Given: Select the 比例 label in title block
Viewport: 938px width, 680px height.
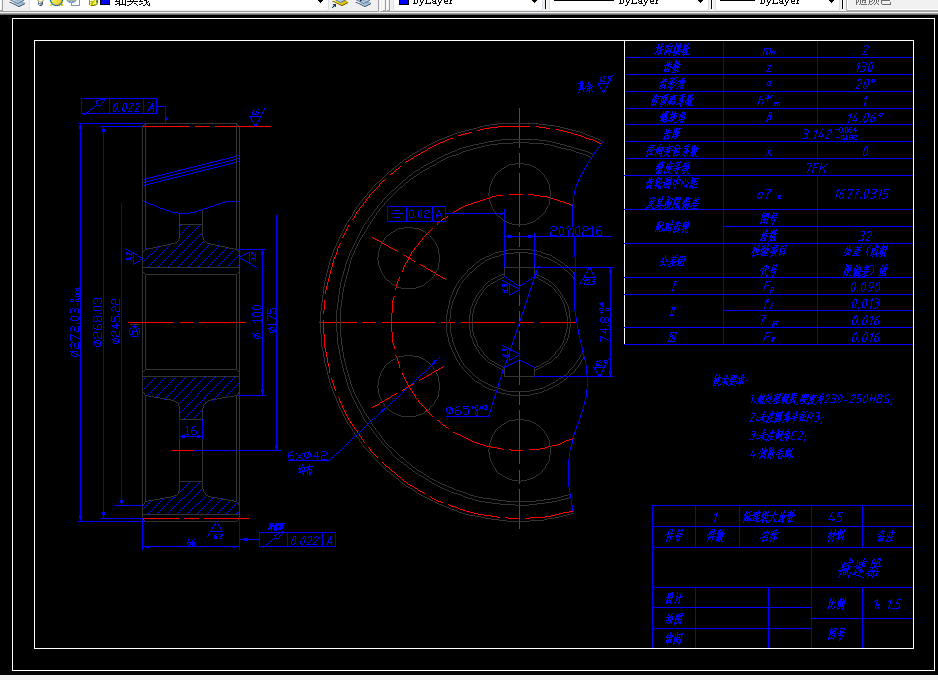Looking at the screenshot, I should pos(836,604).
